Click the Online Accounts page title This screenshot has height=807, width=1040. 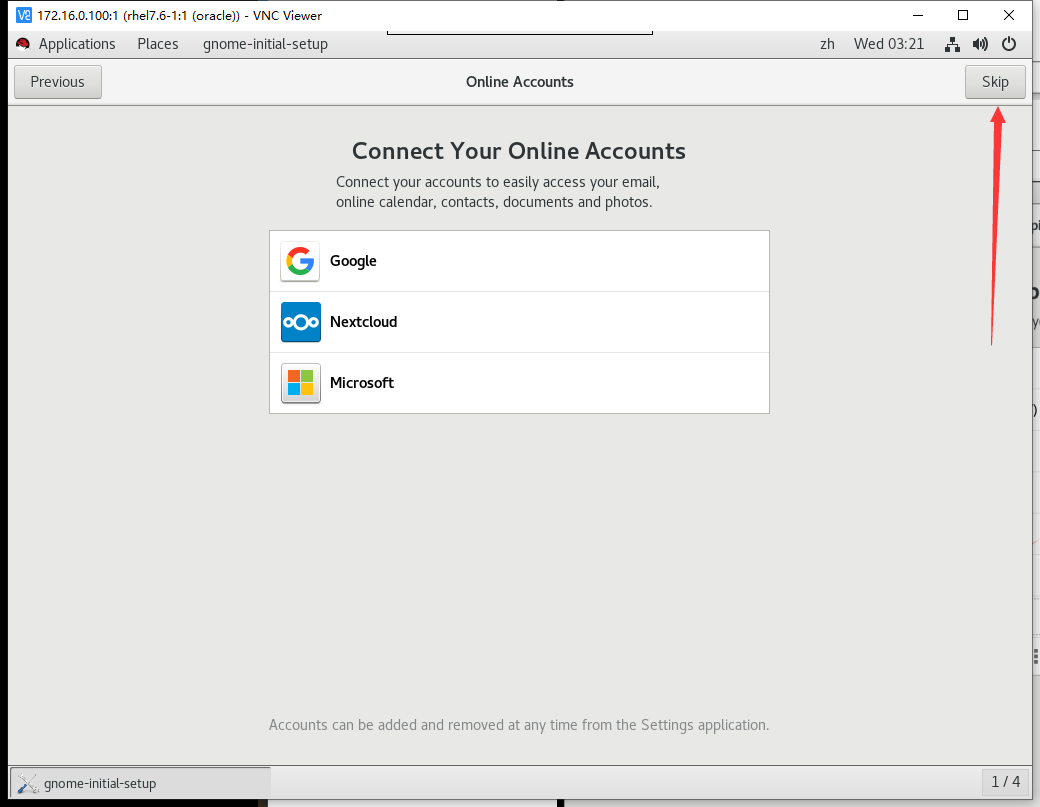click(519, 82)
